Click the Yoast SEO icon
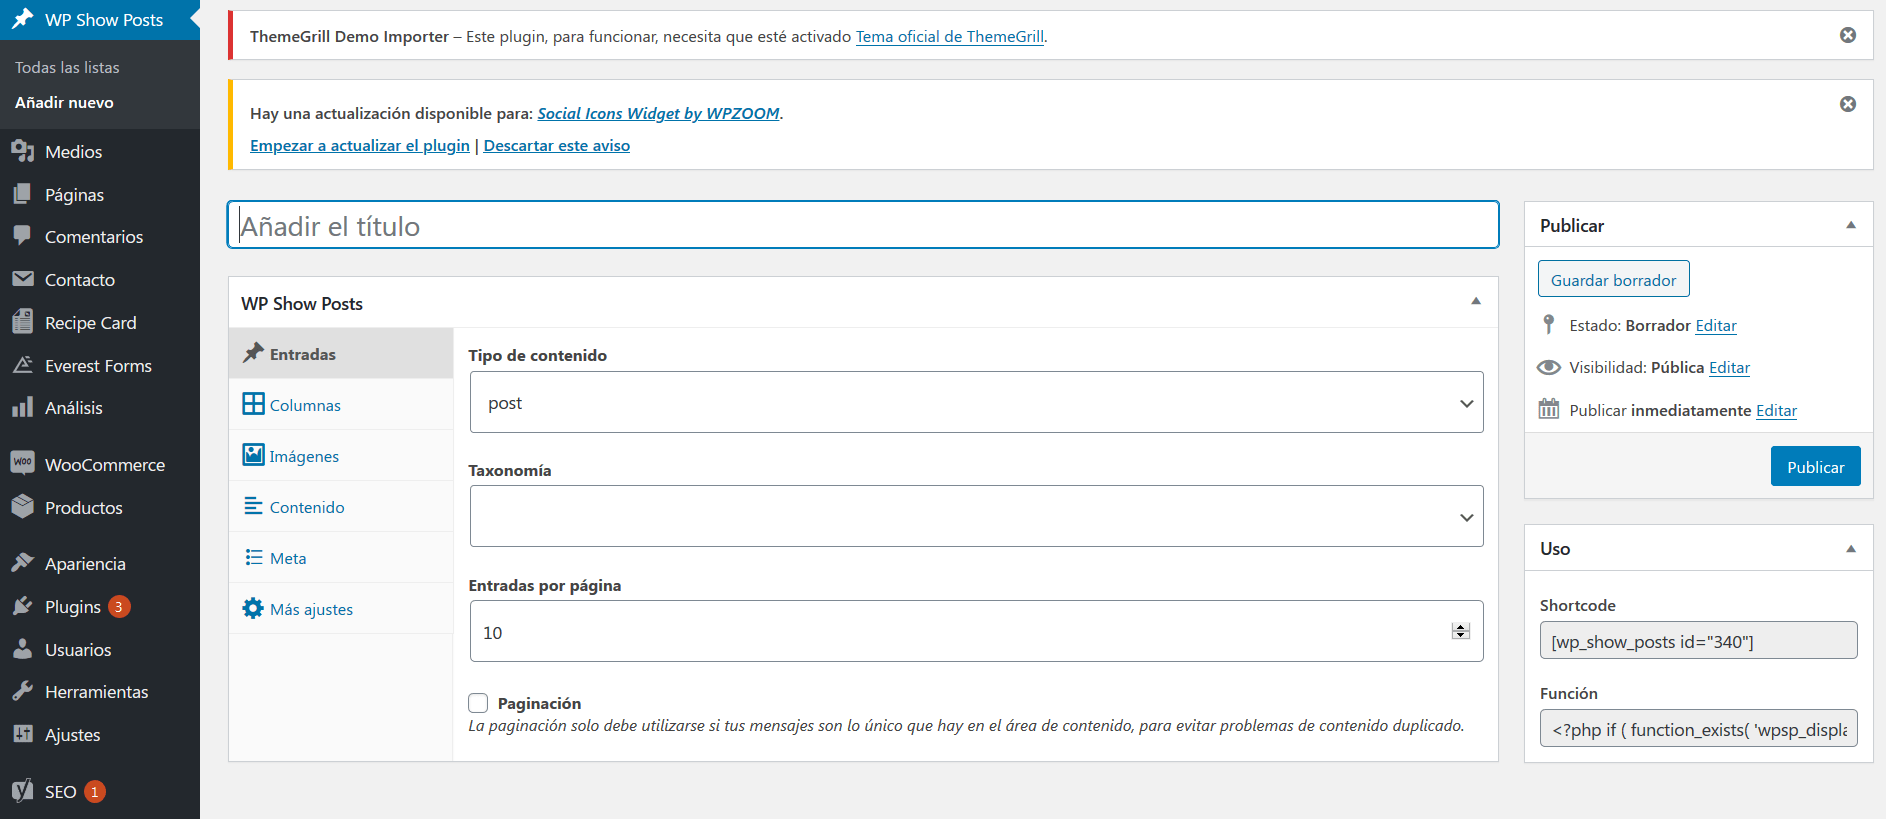This screenshot has width=1886, height=819. [22, 791]
